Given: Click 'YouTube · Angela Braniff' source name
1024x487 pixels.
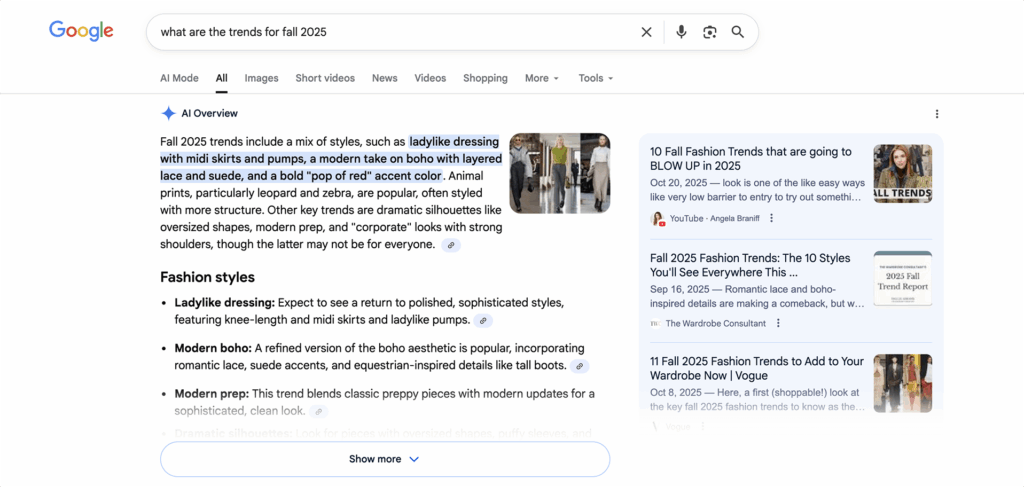Looking at the screenshot, I should pos(714,219).
